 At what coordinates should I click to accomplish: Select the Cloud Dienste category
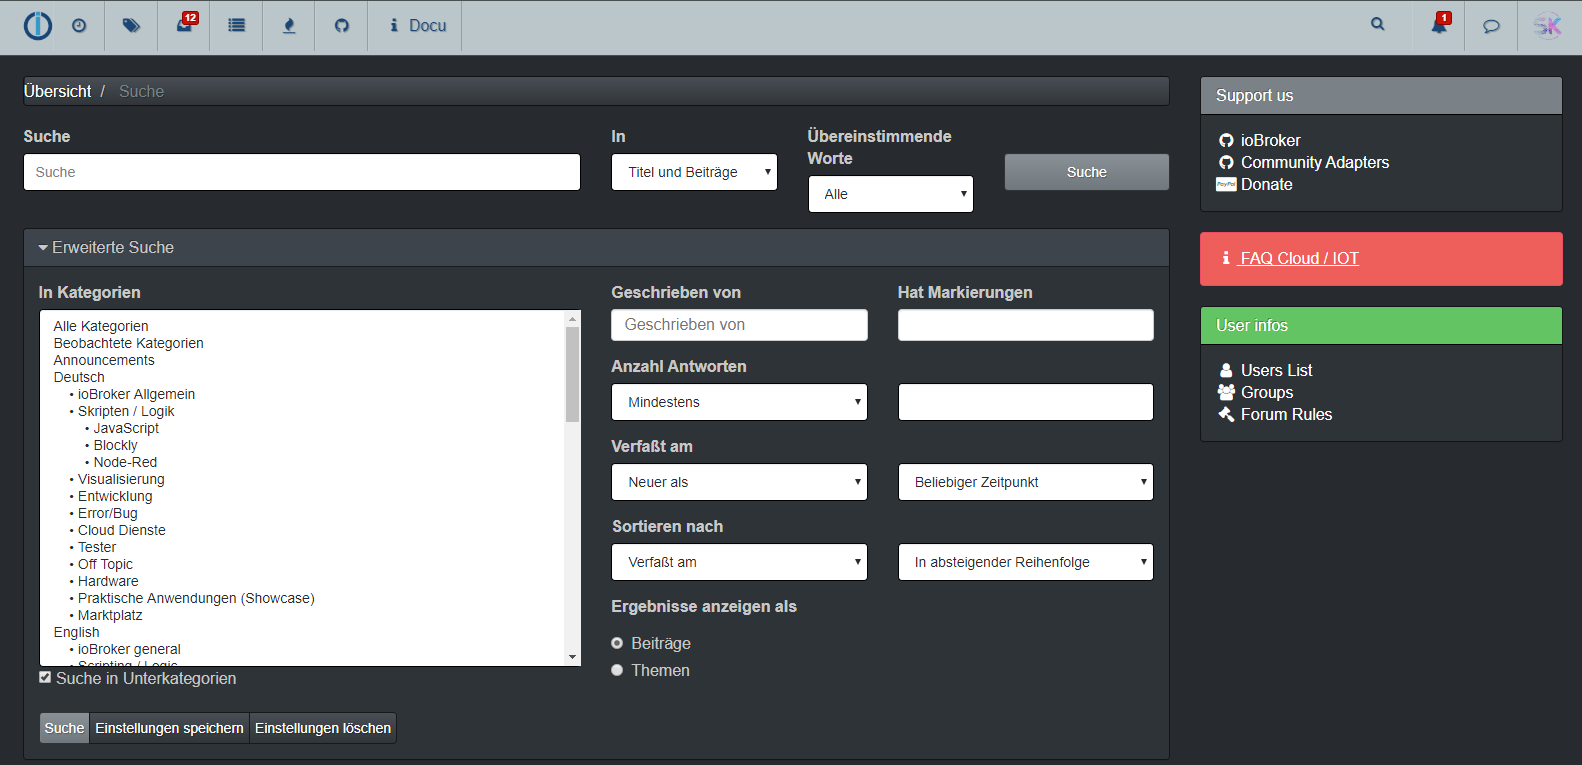[x=122, y=530]
